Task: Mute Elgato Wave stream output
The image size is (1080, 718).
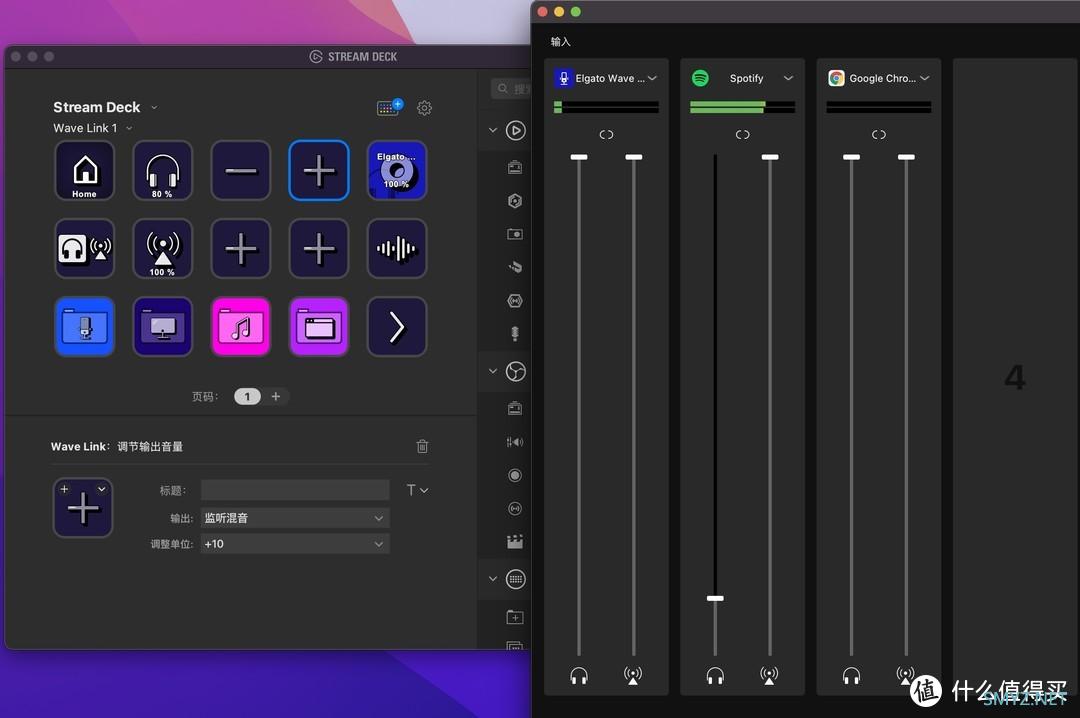Action: point(633,675)
